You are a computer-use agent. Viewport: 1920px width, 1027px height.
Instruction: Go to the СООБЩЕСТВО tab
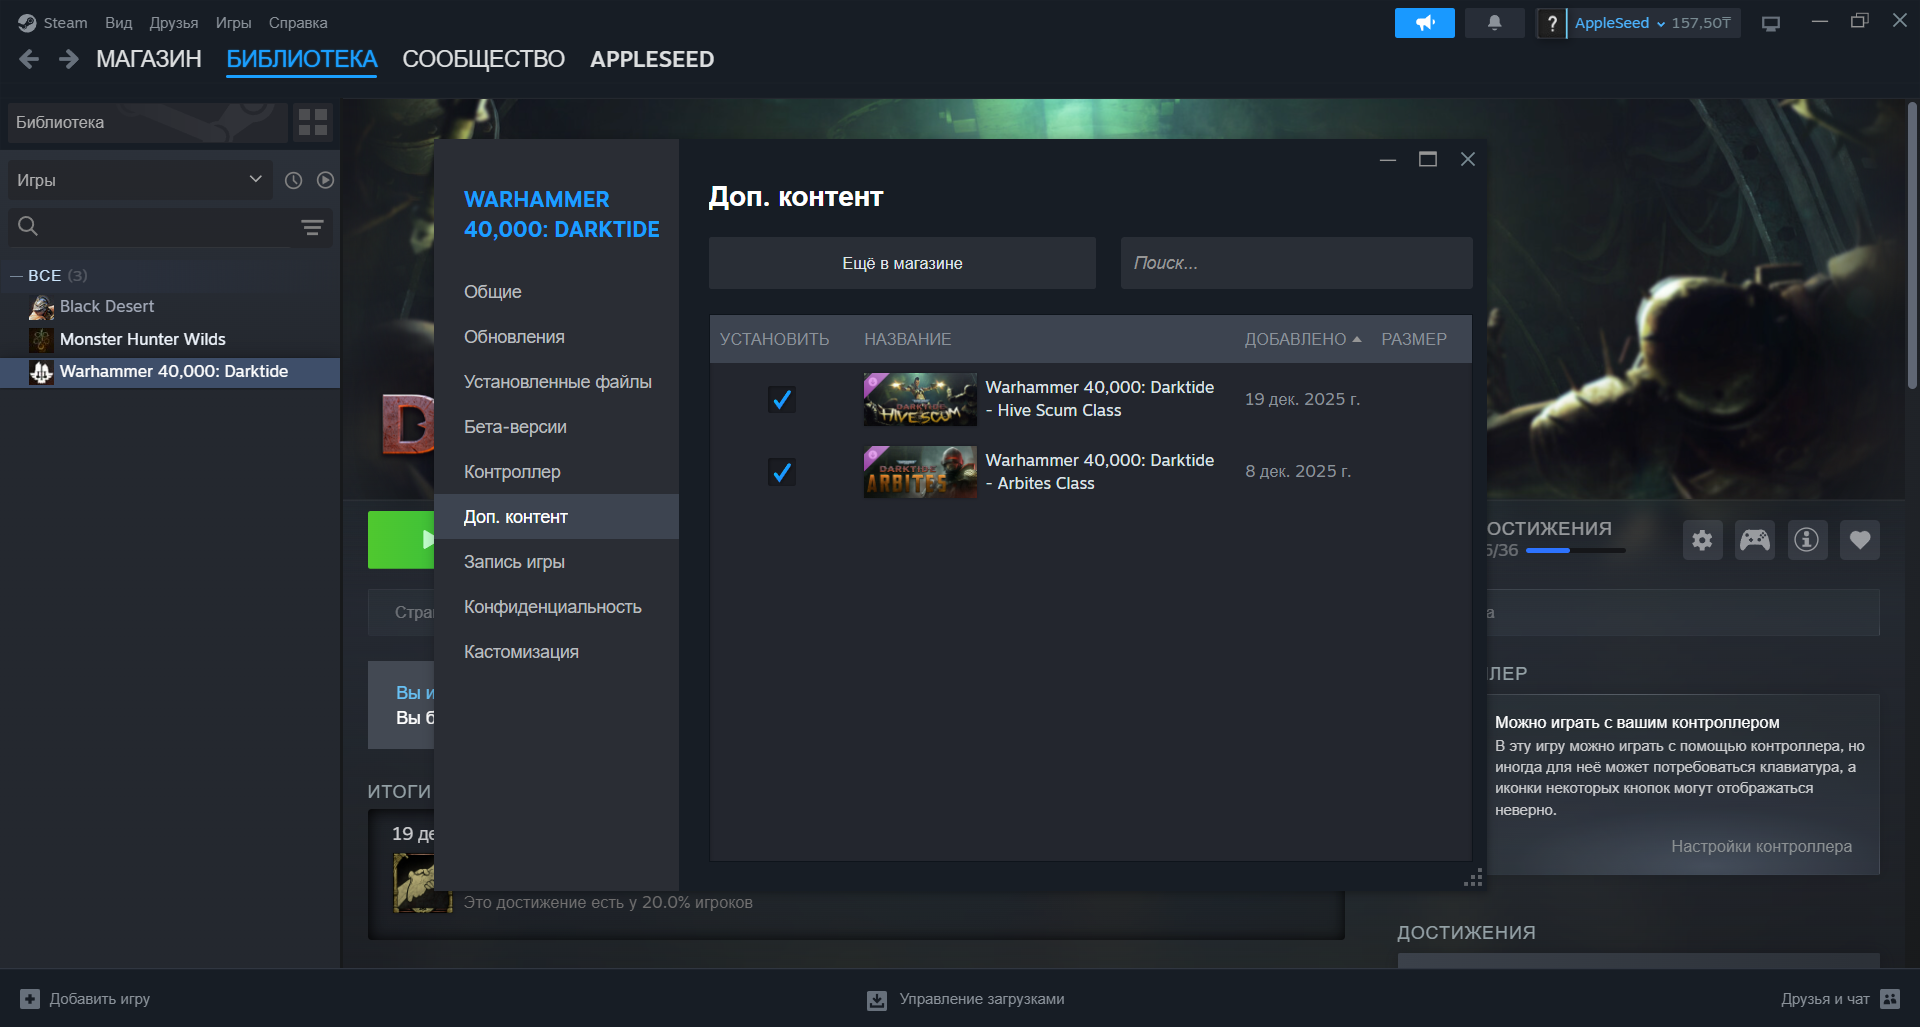pyautogui.click(x=483, y=59)
